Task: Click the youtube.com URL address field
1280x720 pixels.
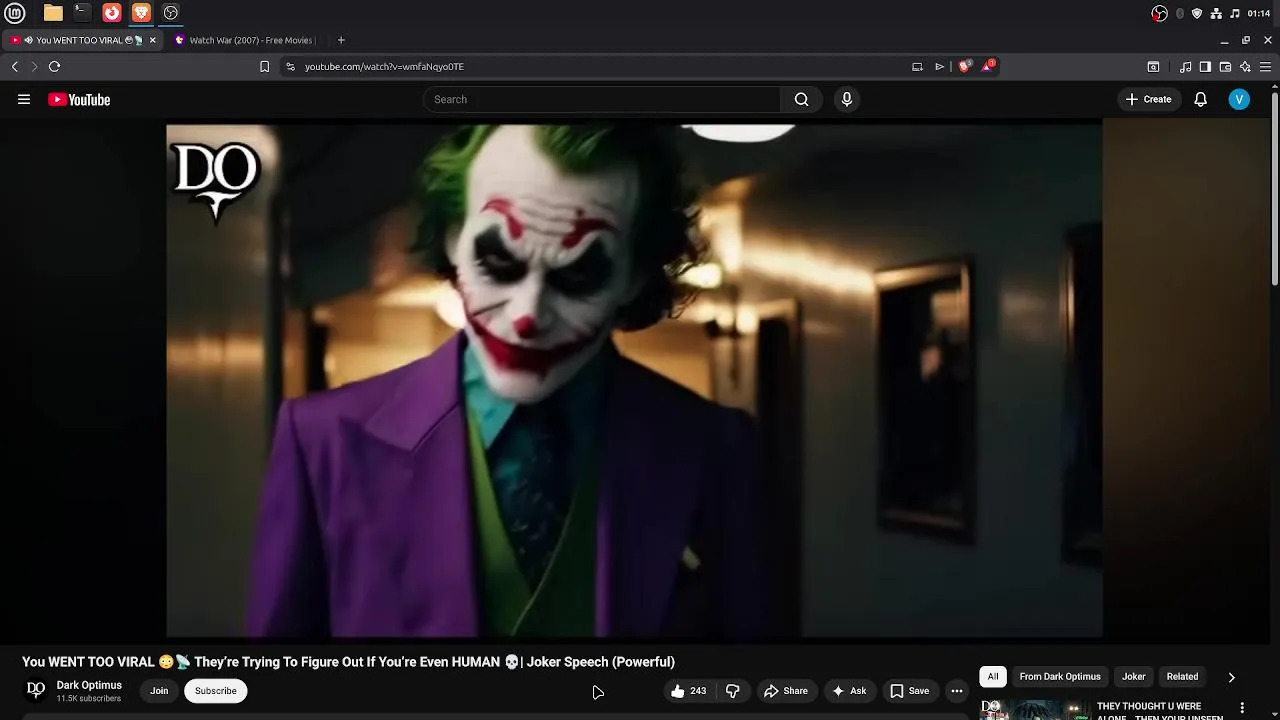Action: pyautogui.click(x=600, y=66)
